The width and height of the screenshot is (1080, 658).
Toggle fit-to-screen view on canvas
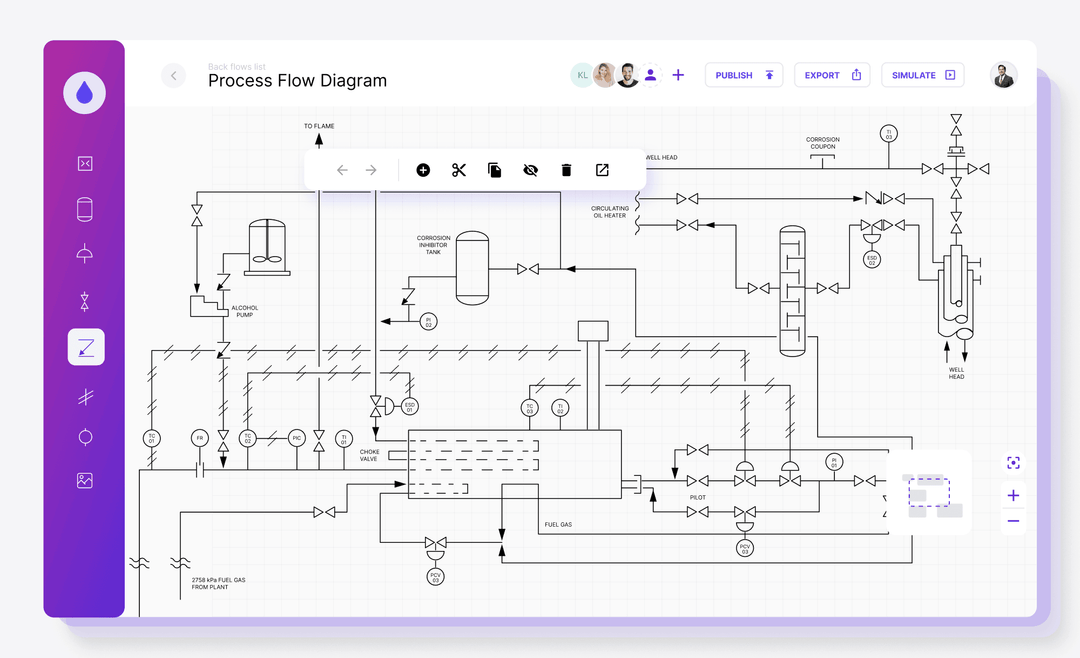tap(1013, 463)
